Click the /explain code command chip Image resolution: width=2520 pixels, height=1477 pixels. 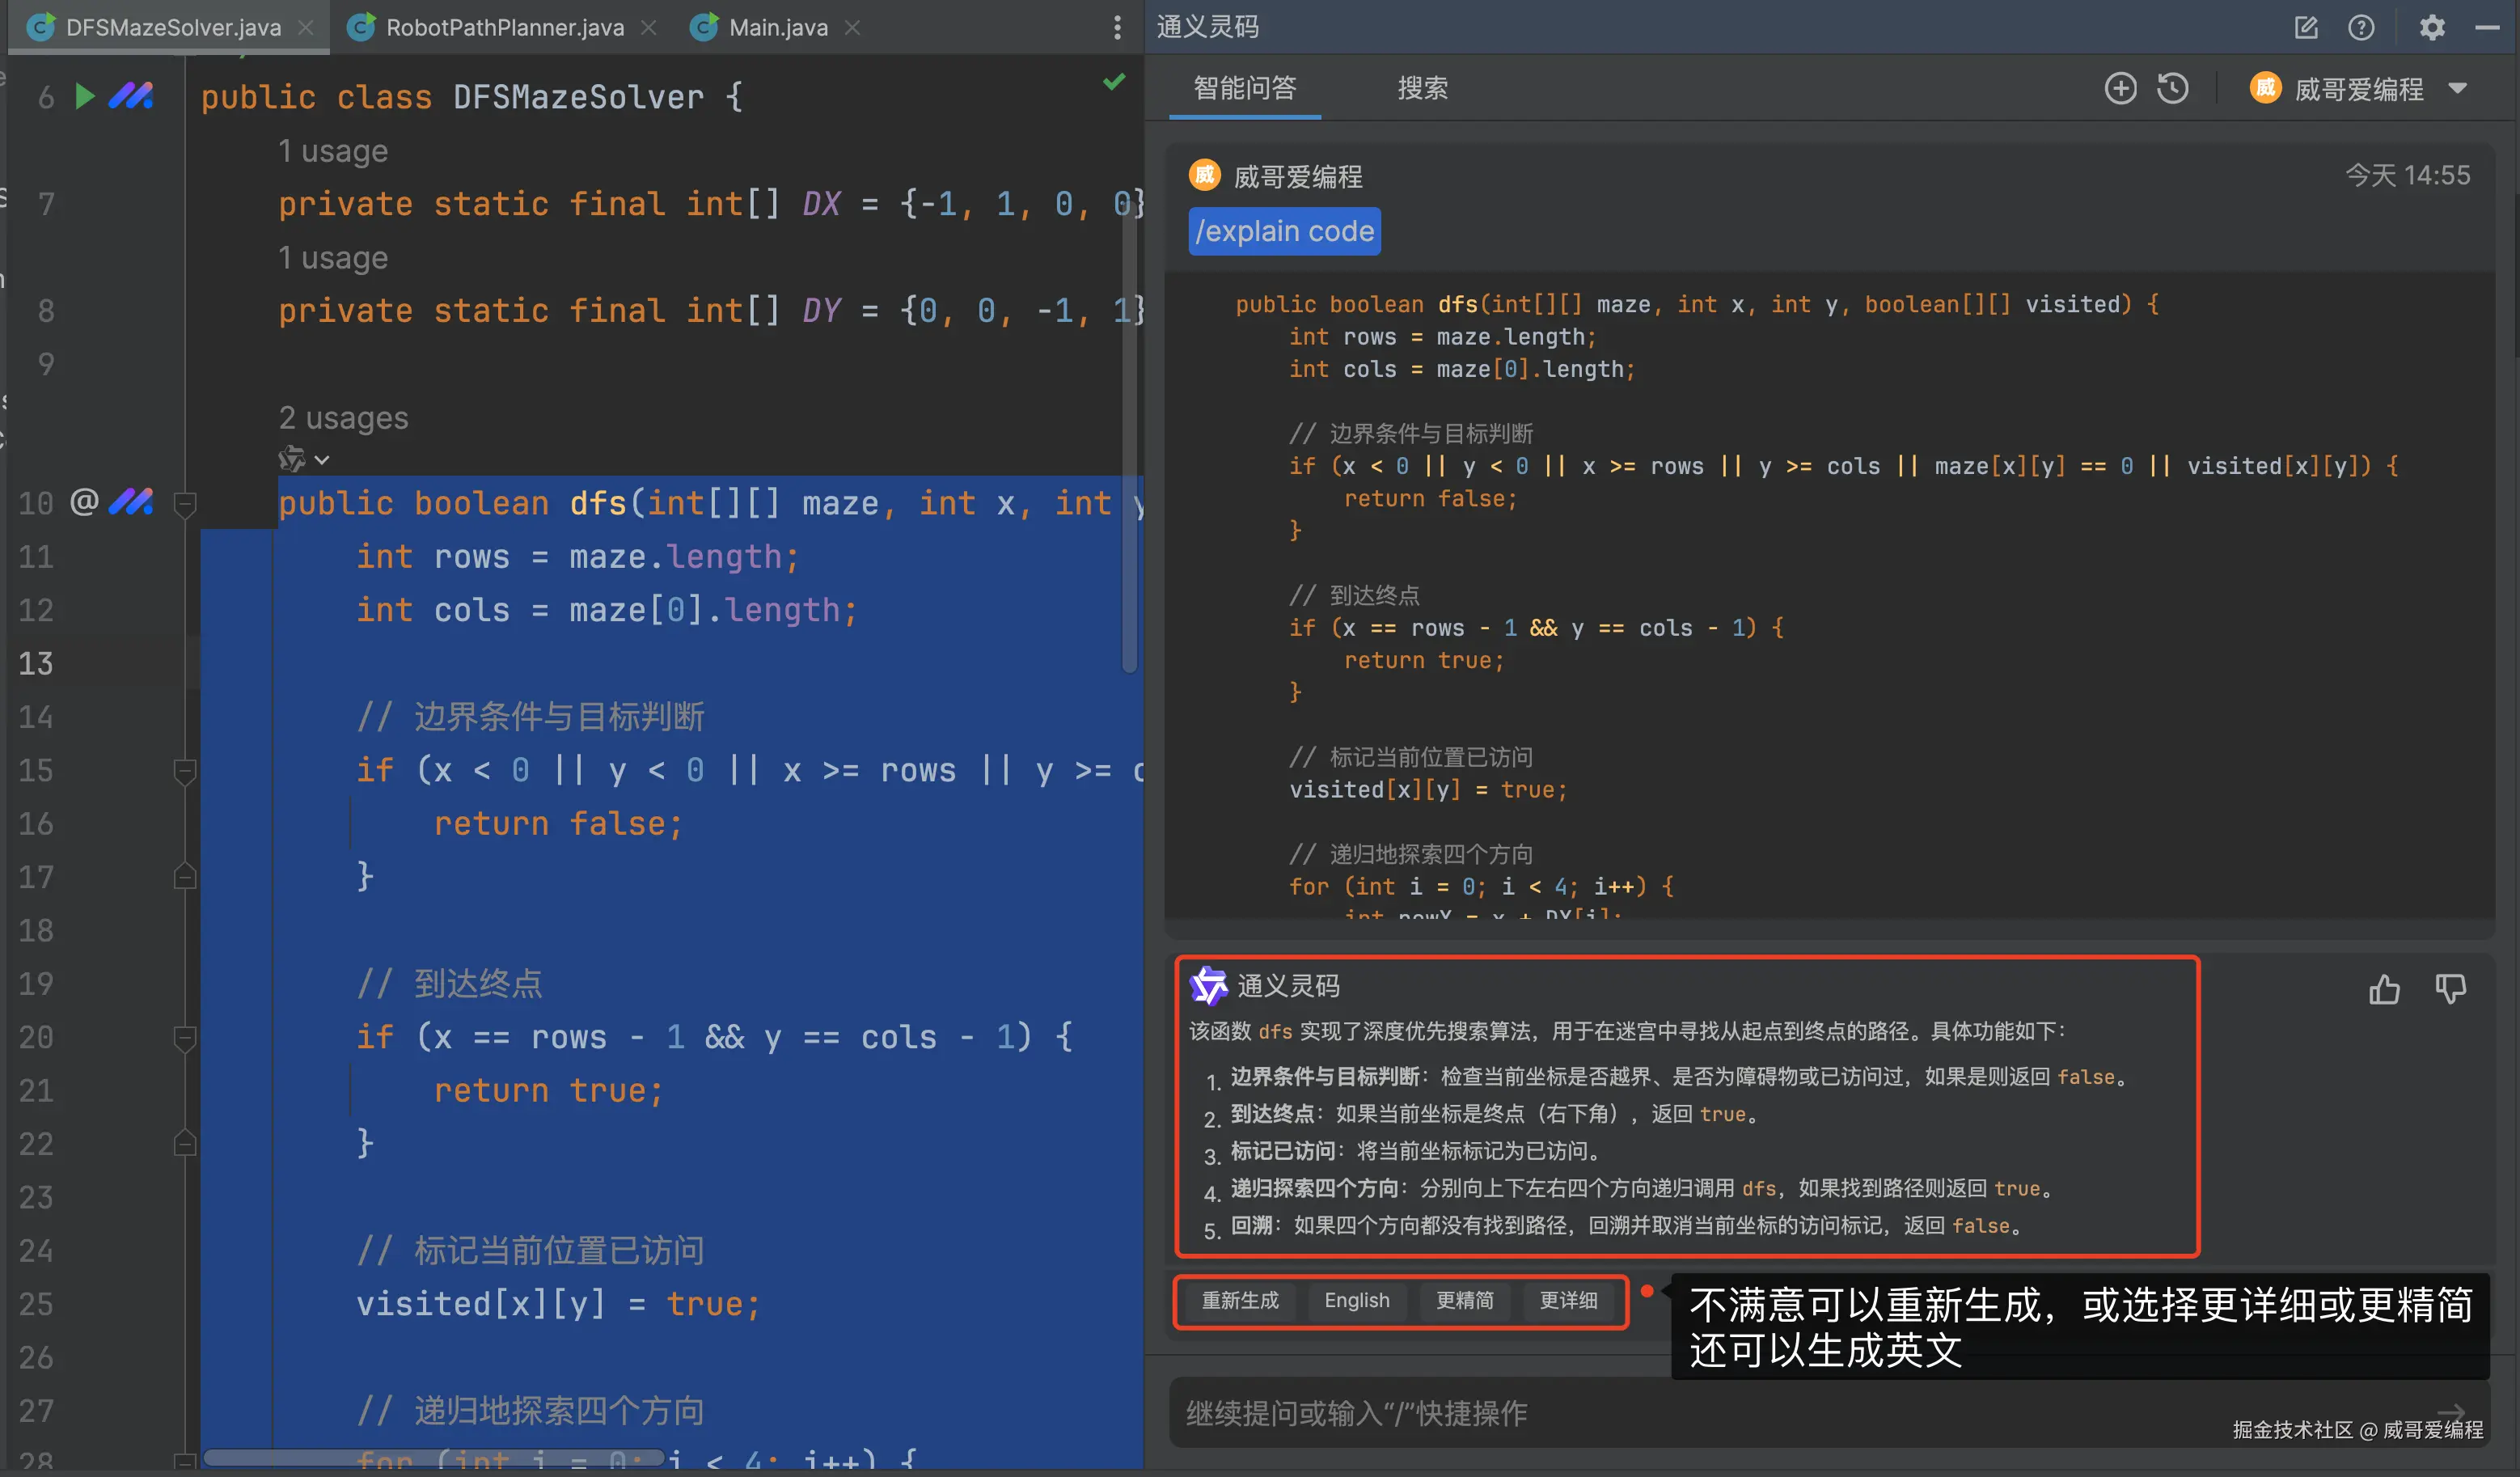pyautogui.click(x=1284, y=231)
